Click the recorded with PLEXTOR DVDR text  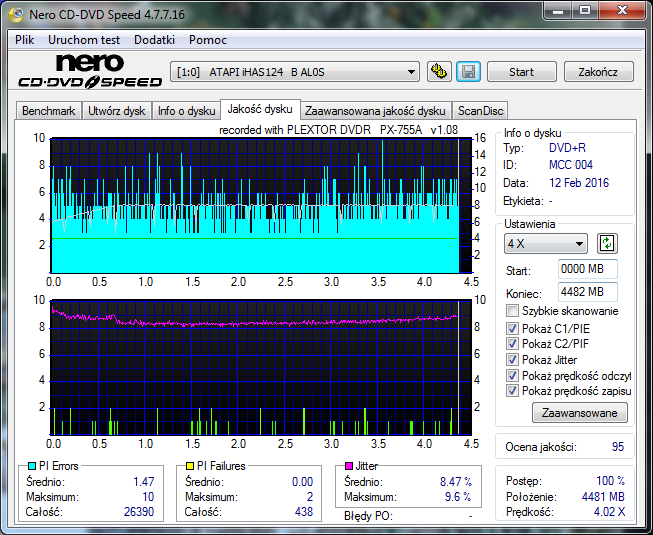[338, 130]
